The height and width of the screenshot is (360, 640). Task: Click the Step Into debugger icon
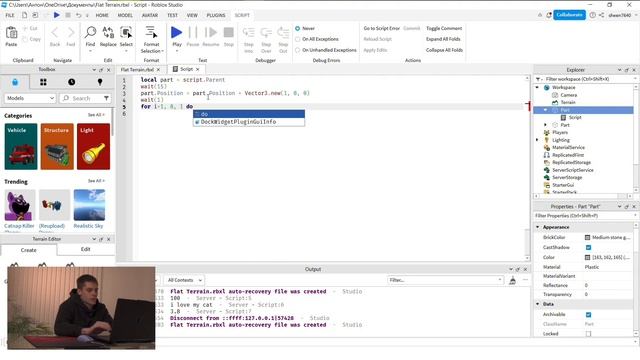(249, 32)
